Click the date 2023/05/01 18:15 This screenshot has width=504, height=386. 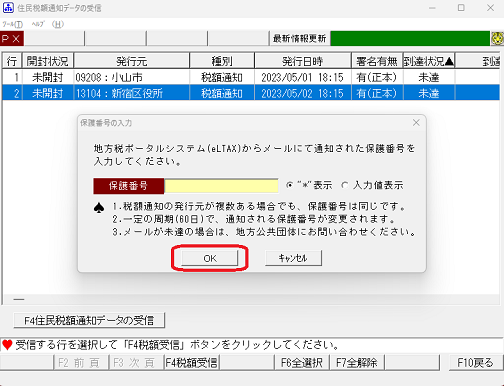302,77
